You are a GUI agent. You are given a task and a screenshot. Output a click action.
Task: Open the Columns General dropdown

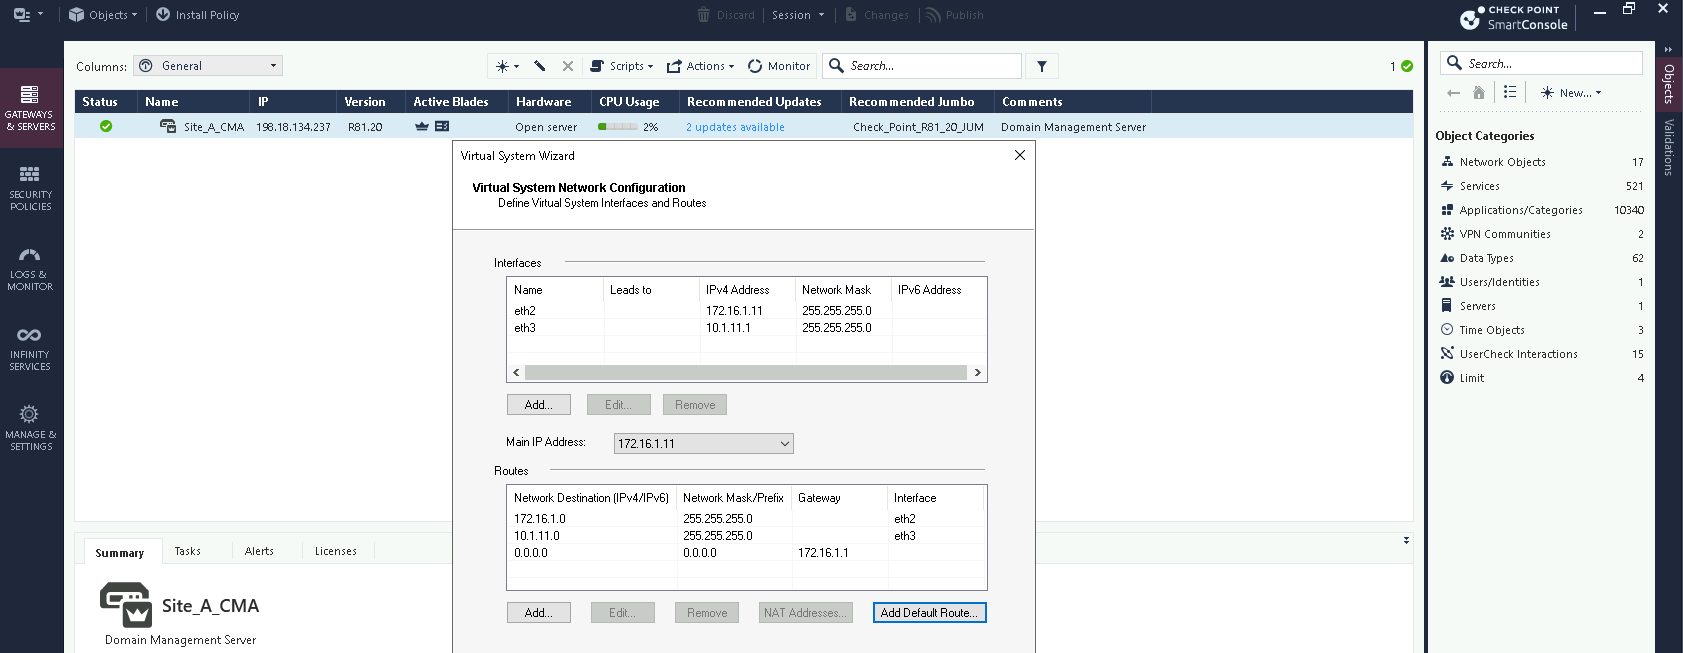(x=208, y=66)
